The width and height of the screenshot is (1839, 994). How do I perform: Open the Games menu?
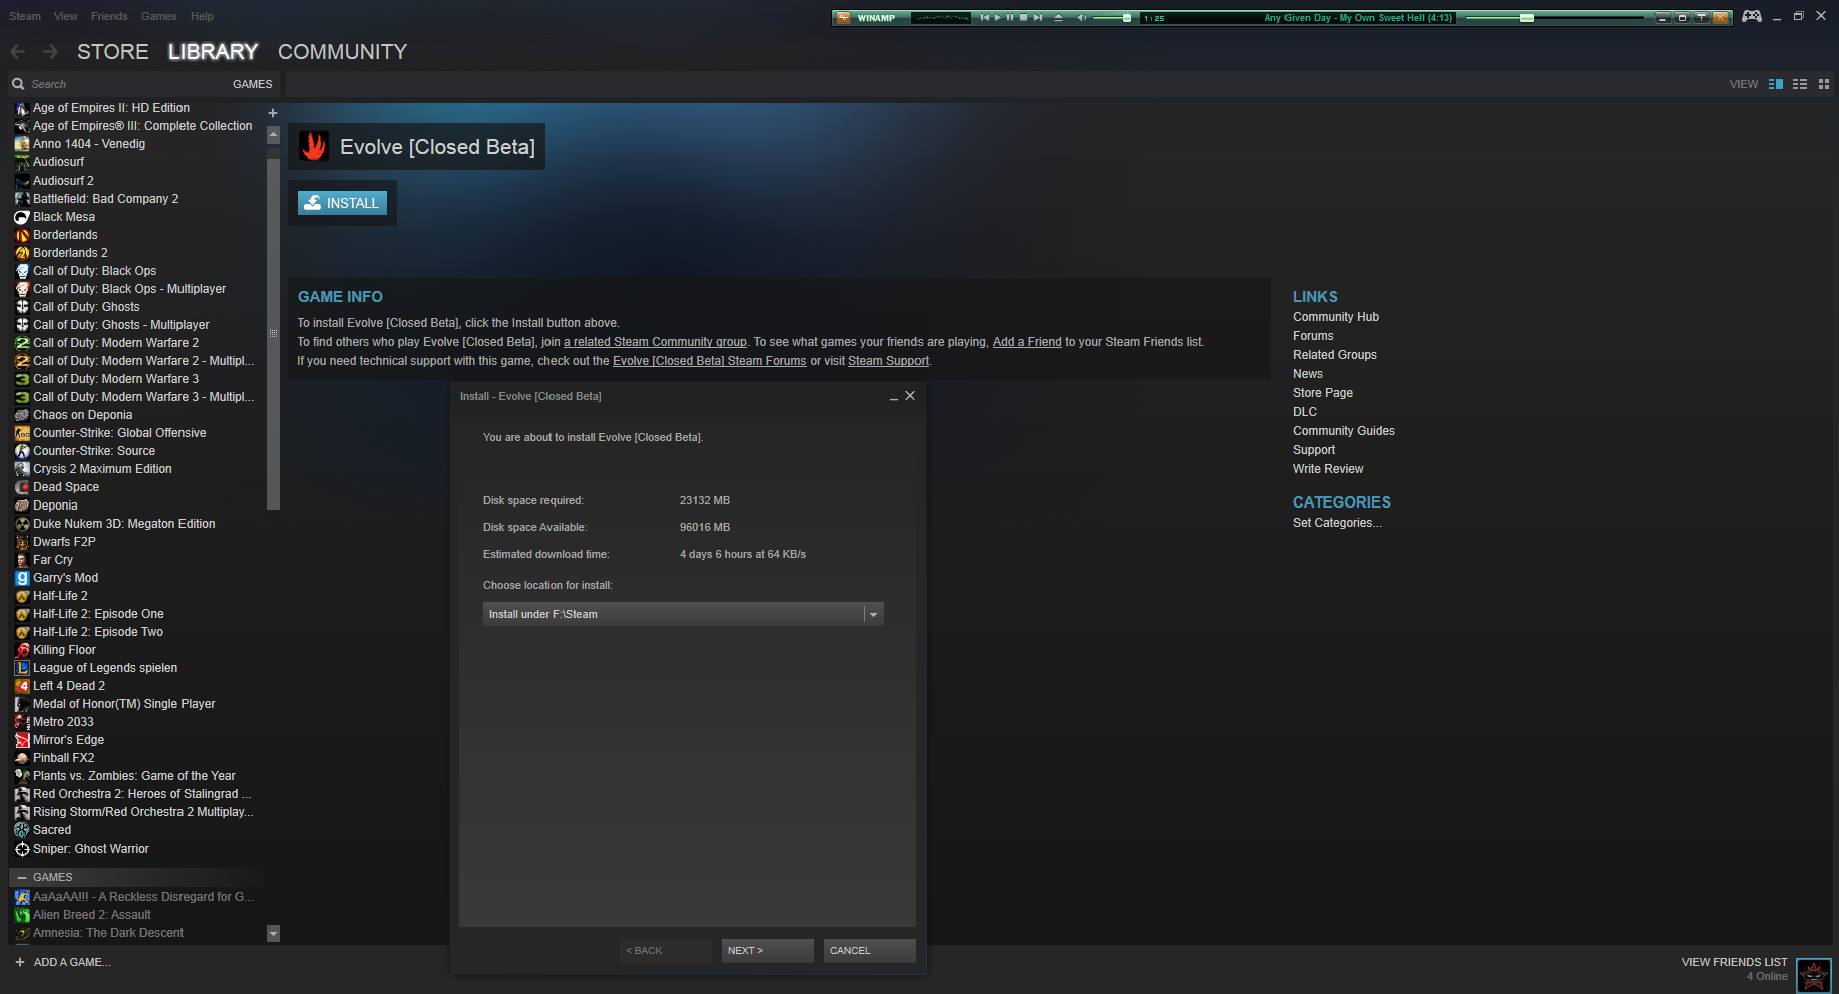[x=158, y=16]
